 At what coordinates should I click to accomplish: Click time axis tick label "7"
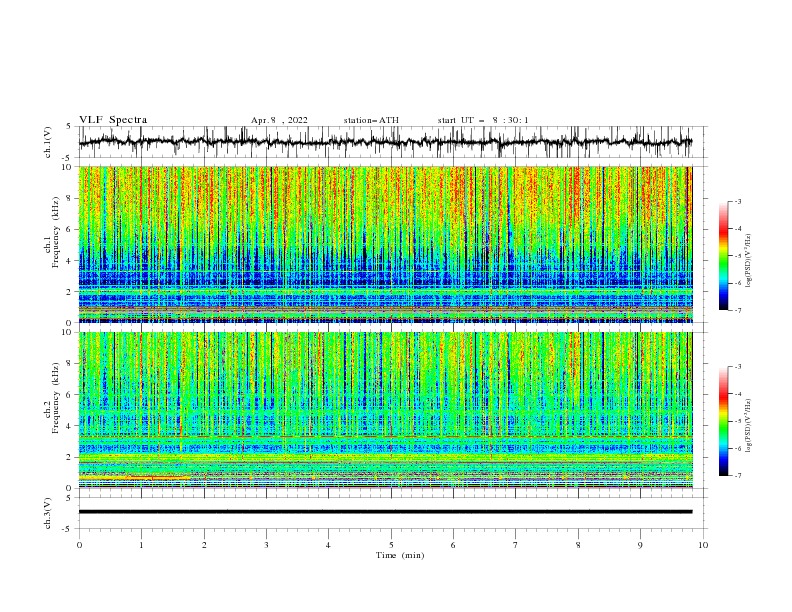(x=516, y=545)
